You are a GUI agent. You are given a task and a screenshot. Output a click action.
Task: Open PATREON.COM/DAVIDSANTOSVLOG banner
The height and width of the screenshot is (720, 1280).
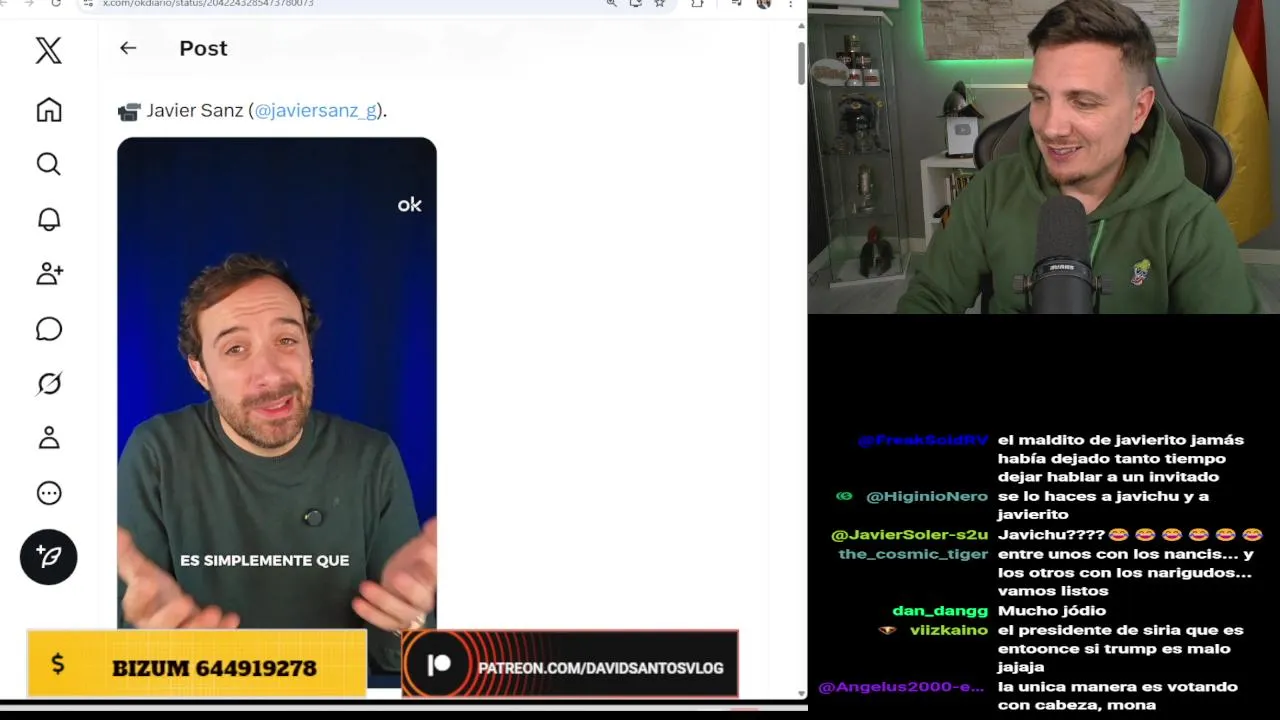[570, 663]
